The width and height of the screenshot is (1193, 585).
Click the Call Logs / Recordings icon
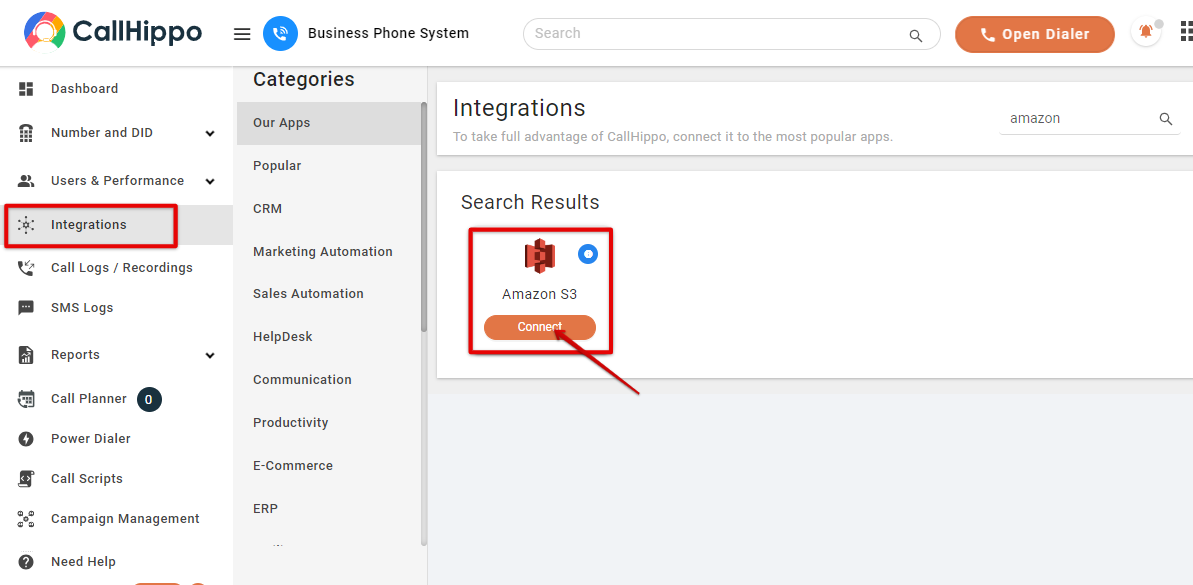click(26, 268)
